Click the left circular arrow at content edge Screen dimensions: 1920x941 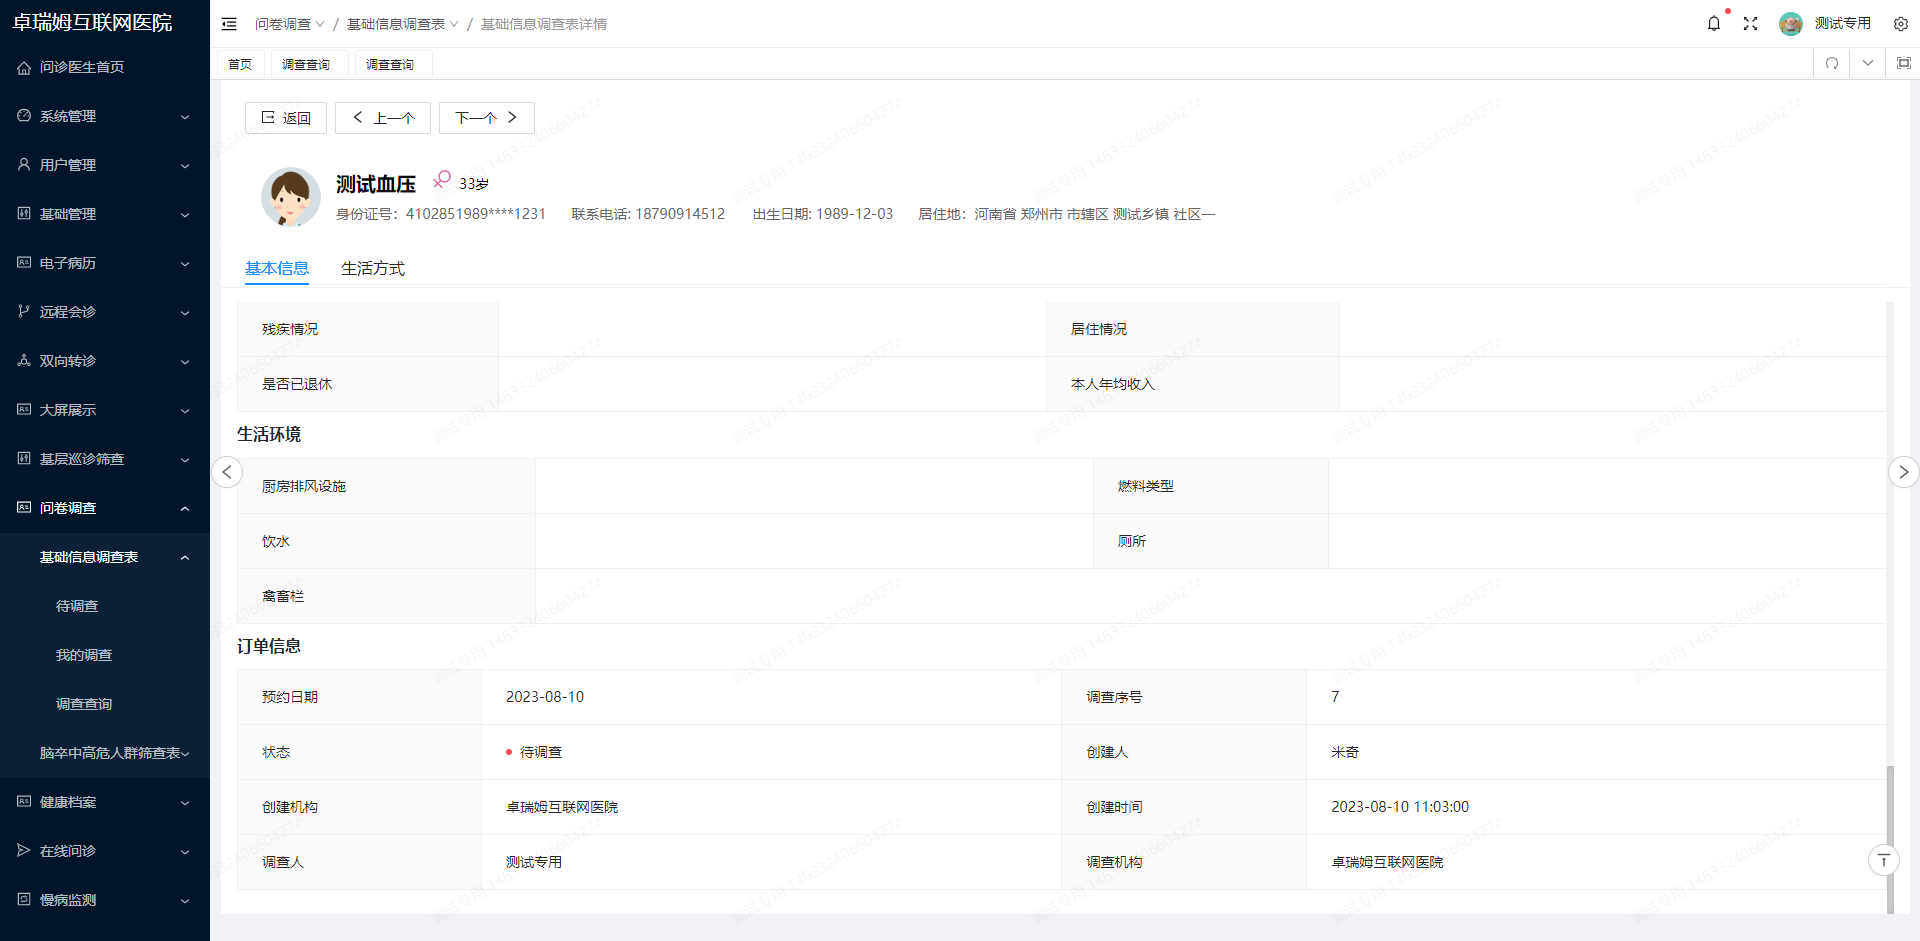[x=227, y=472]
